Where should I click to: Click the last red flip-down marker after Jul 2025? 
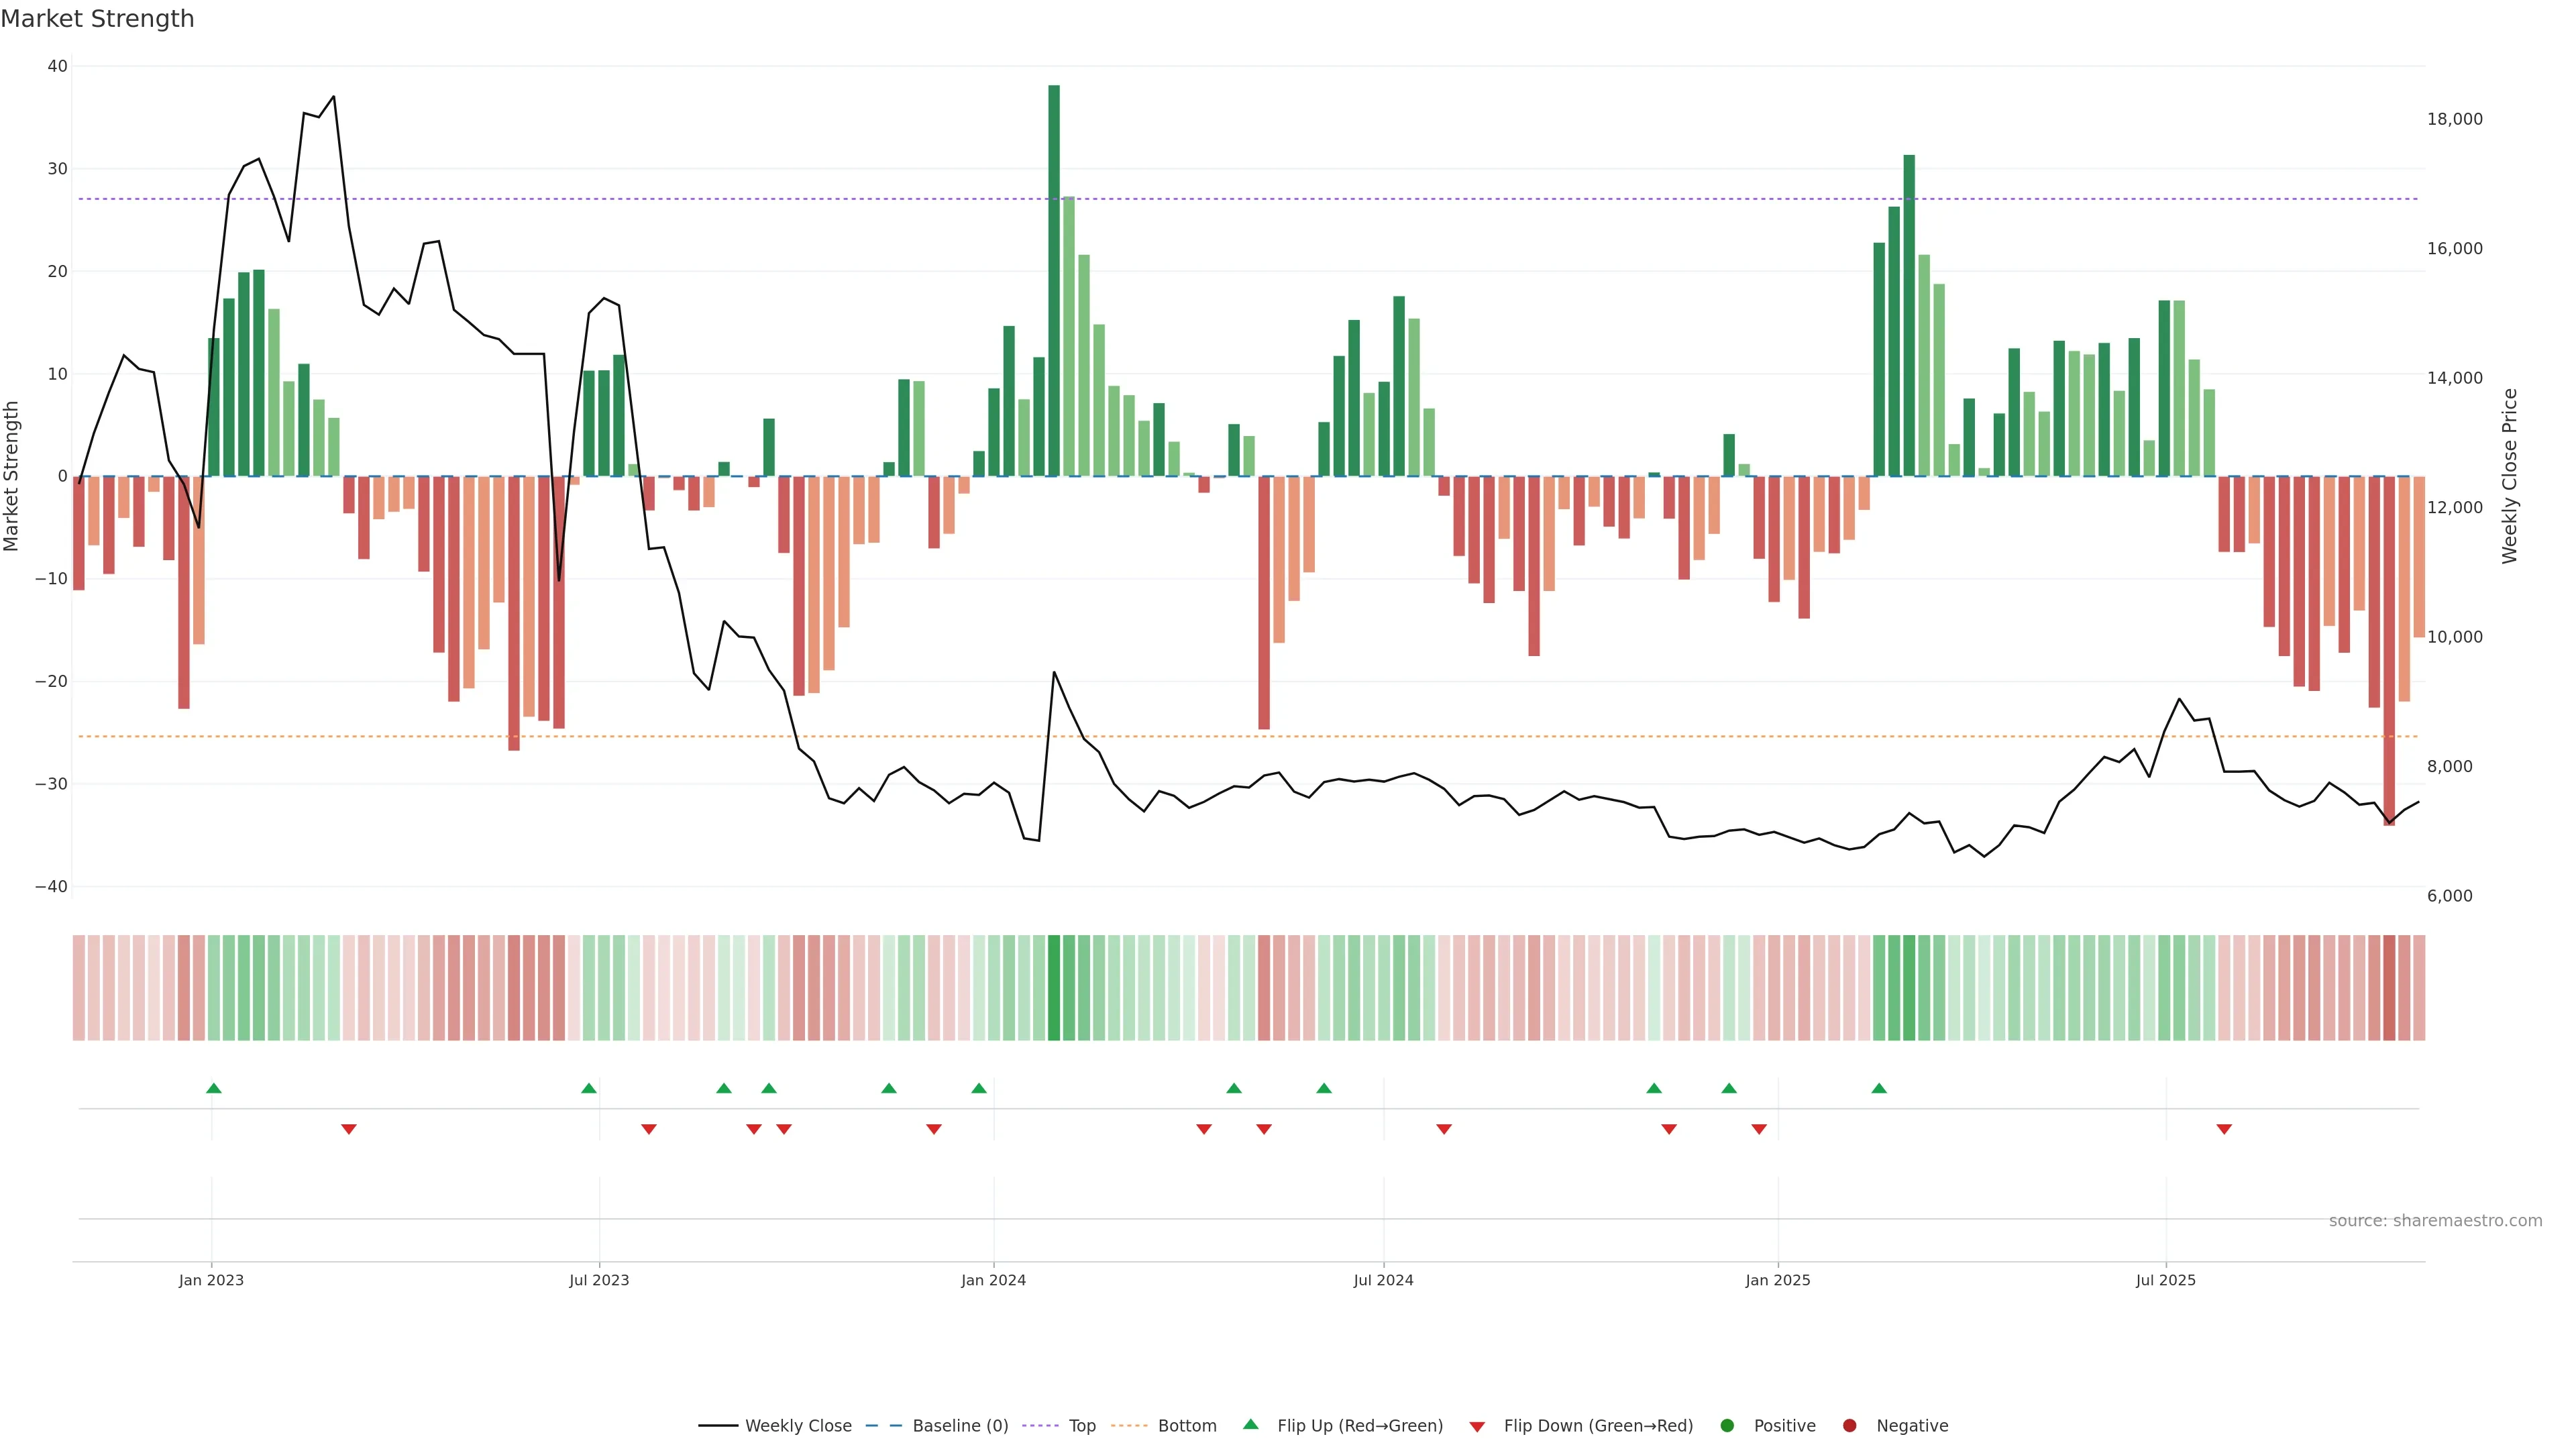point(2224,1129)
